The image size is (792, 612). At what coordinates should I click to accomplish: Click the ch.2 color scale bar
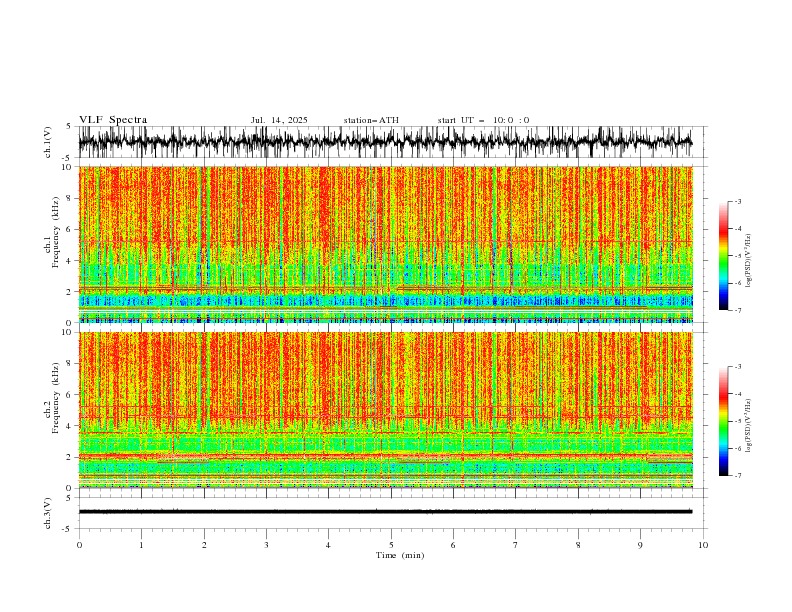(x=723, y=421)
